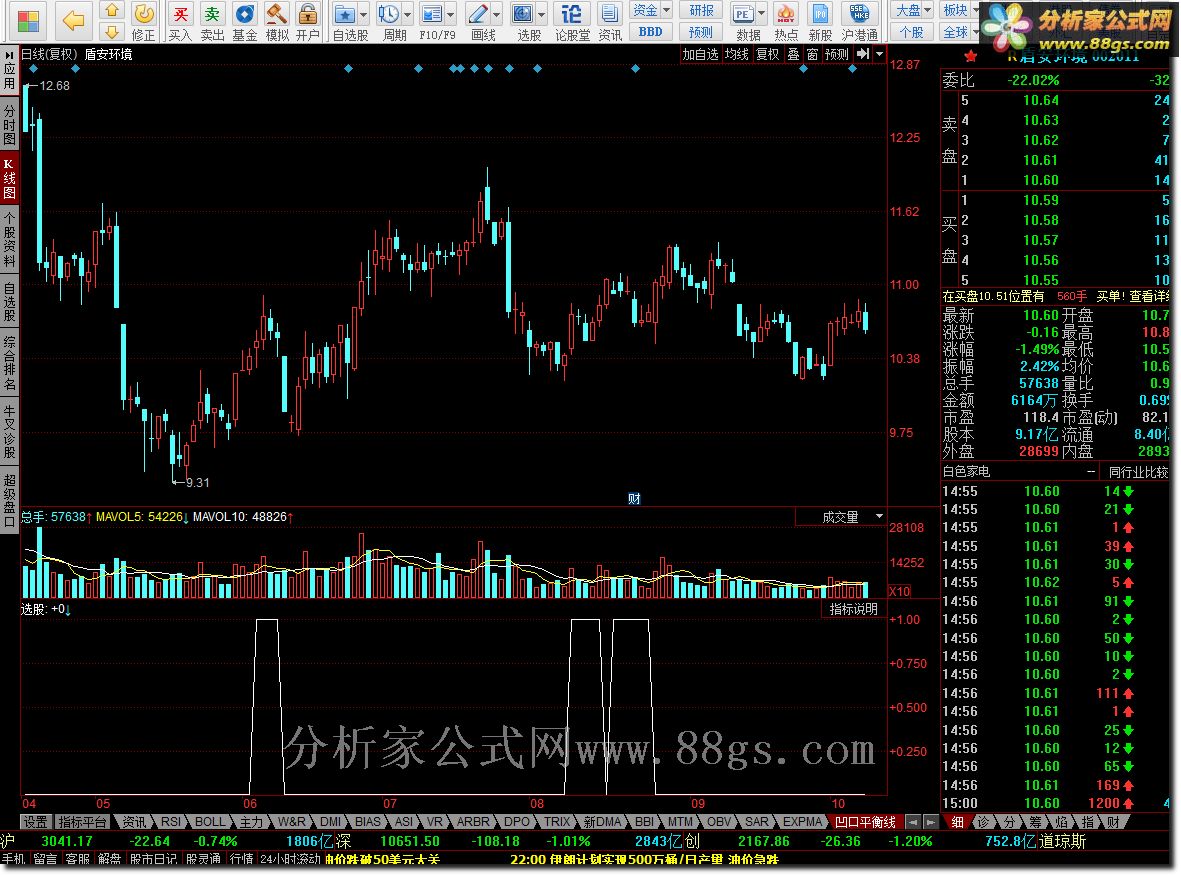Open the 资金 dropdown
The height and width of the screenshot is (875, 1181).
click(x=651, y=10)
